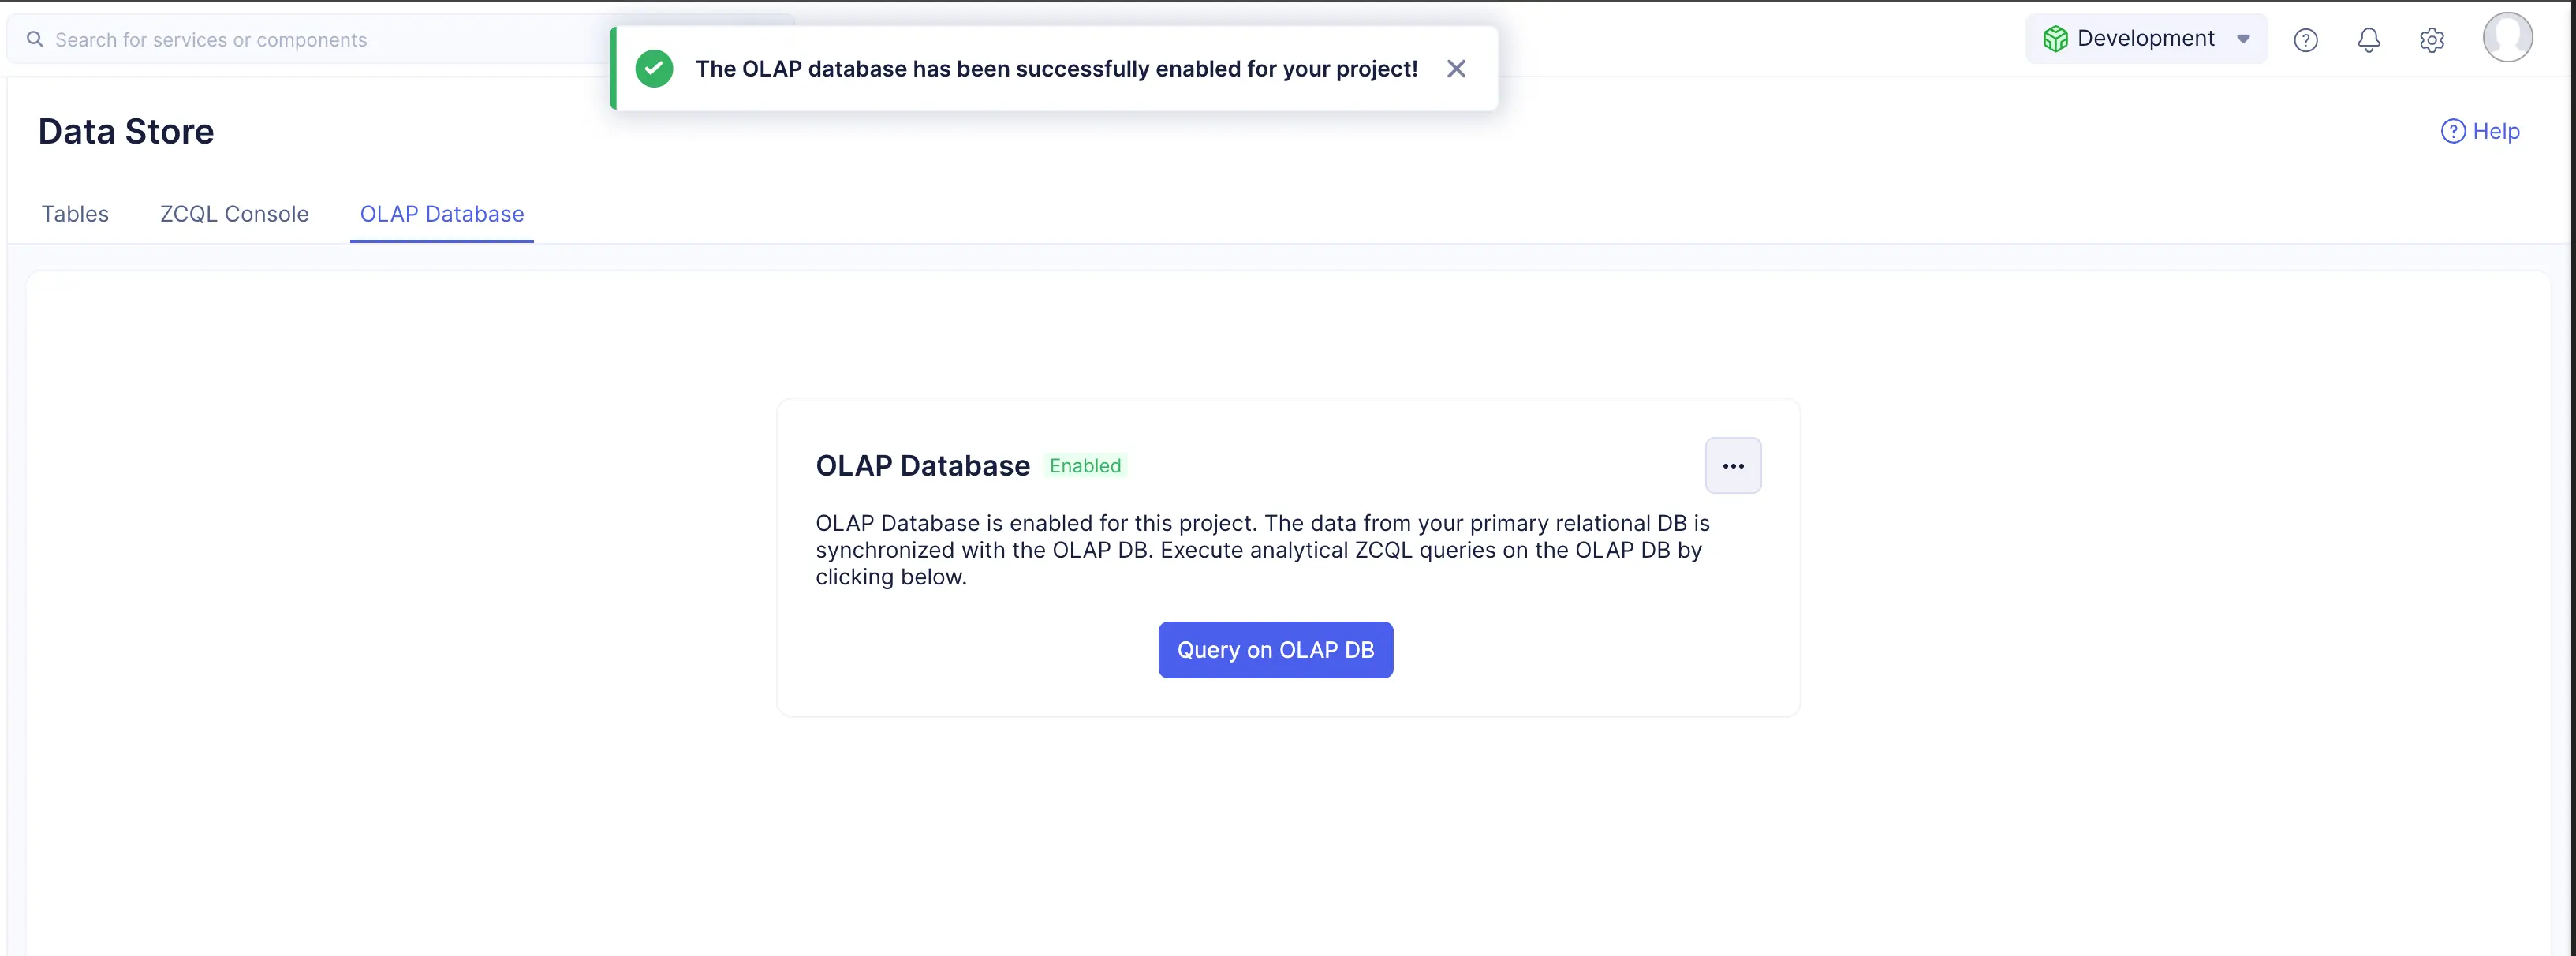Switch to the ZCQL Console tab
The width and height of the screenshot is (2576, 956).
pos(234,214)
